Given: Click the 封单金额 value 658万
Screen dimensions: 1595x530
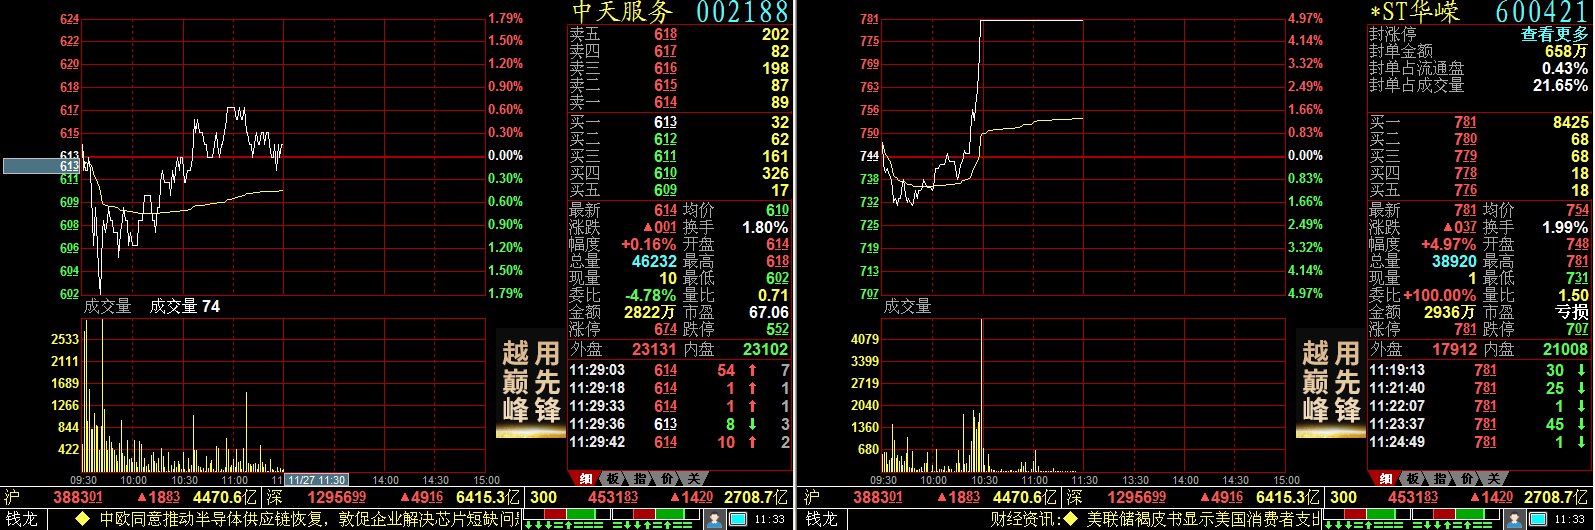Looking at the screenshot, I should point(1566,51).
